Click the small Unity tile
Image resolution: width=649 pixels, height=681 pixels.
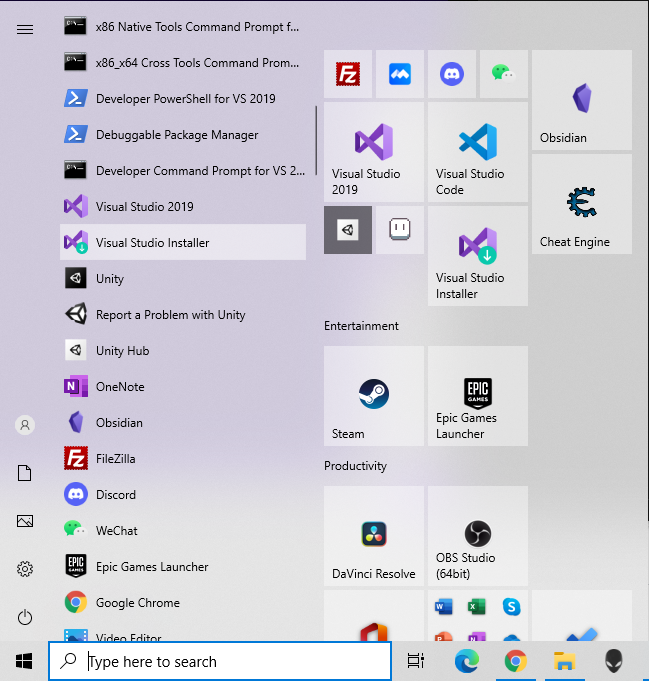pos(348,230)
